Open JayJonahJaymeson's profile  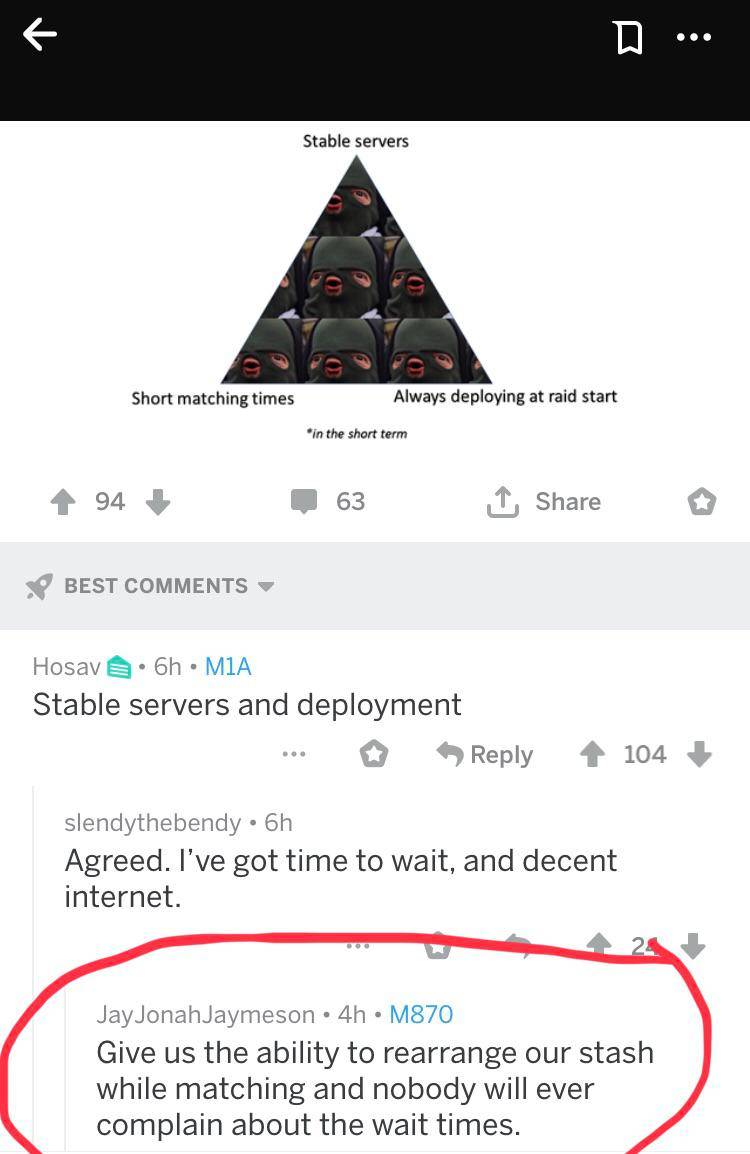coord(205,1015)
